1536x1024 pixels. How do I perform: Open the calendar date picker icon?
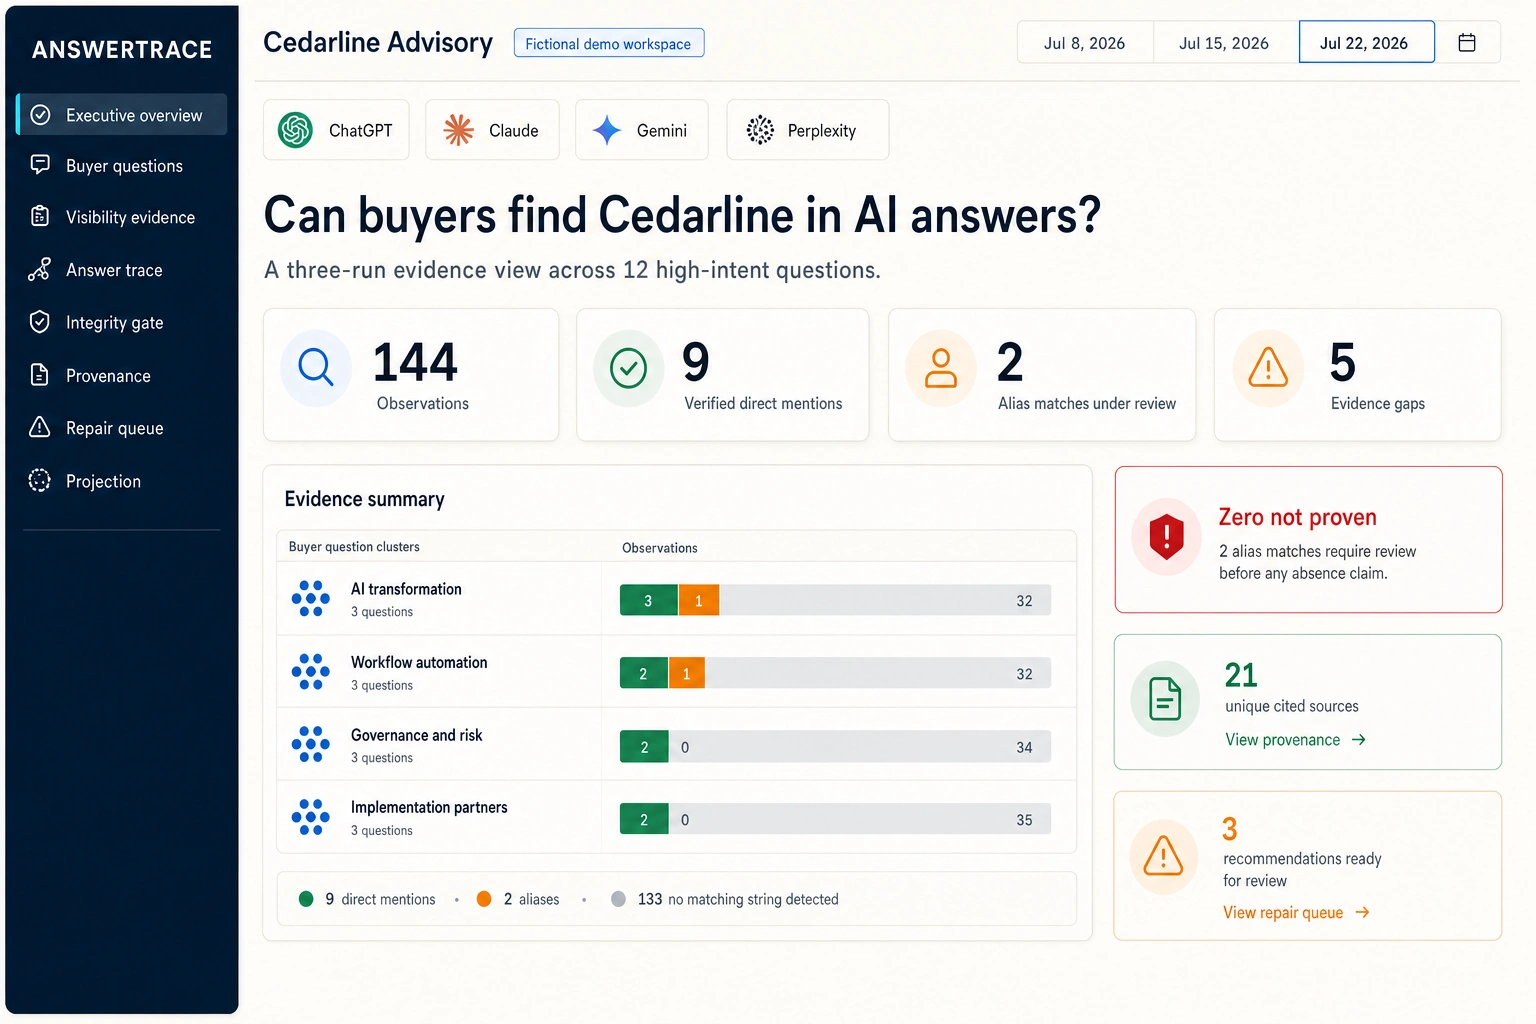(1467, 43)
